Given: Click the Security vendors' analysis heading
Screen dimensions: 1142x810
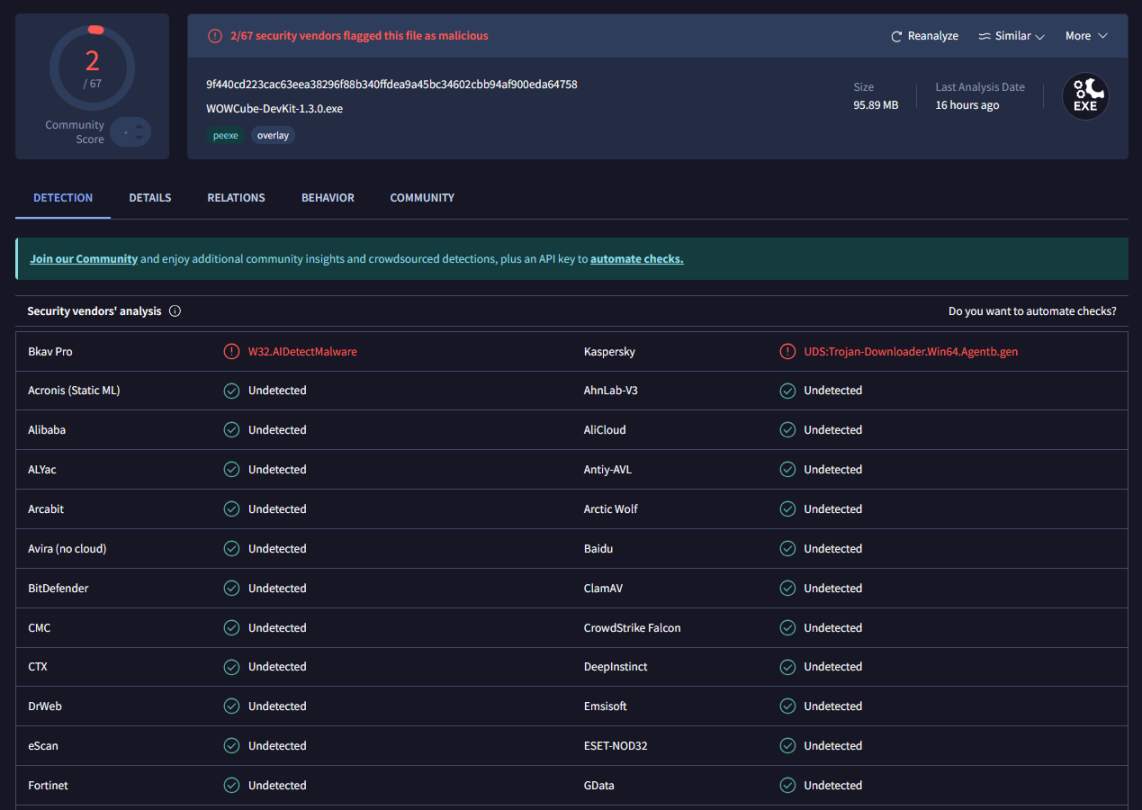Looking at the screenshot, I should [x=94, y=311].
